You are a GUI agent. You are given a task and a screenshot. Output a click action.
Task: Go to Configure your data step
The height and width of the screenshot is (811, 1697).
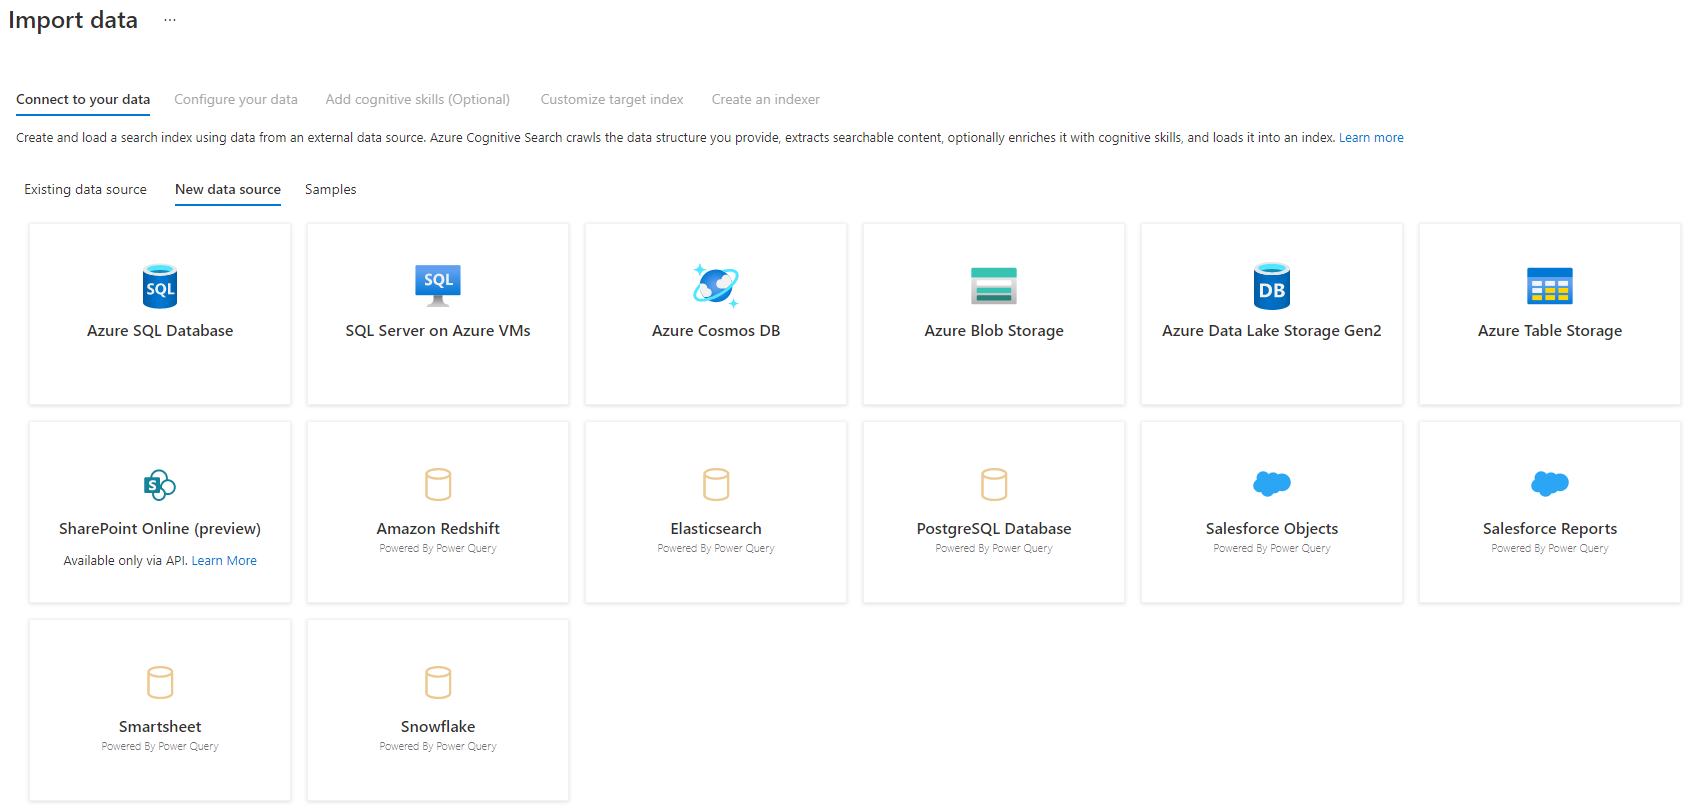click(236, 99)
